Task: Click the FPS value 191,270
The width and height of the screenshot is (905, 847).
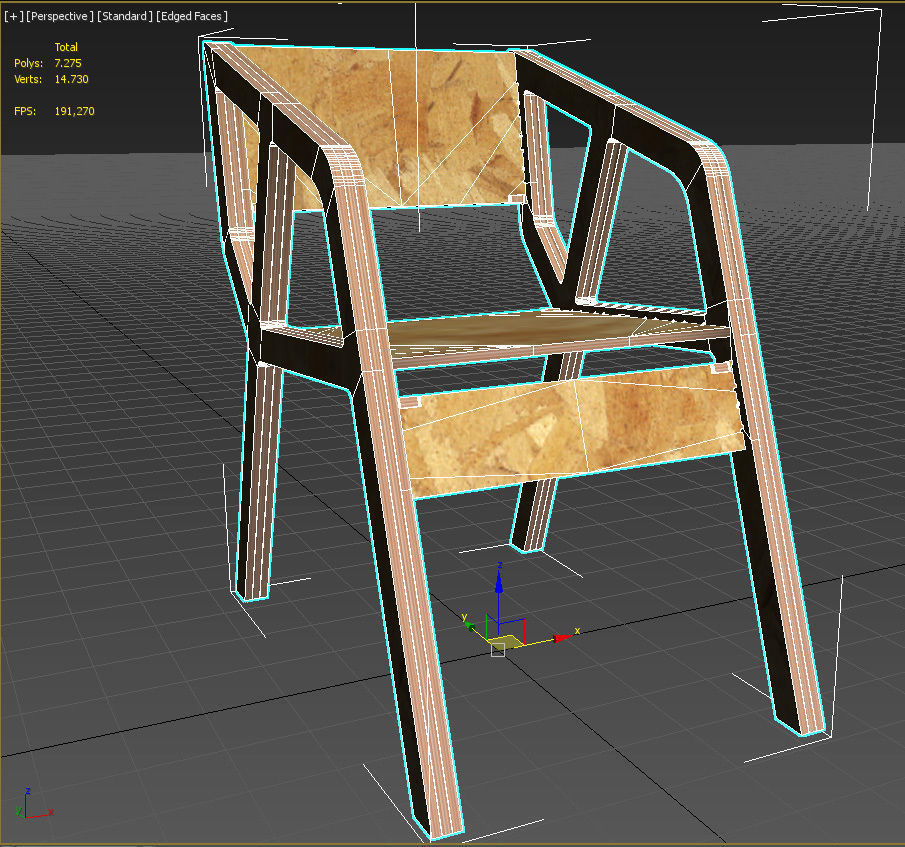Action: click(74, 111)
